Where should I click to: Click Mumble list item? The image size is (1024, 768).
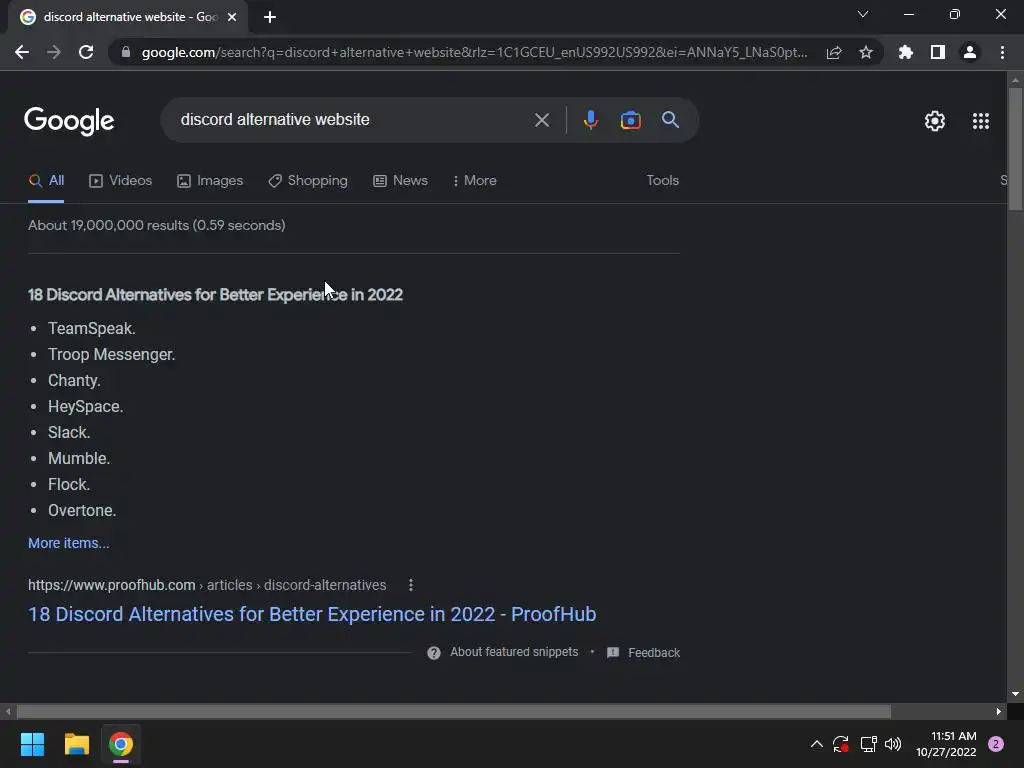click(79, 459)
